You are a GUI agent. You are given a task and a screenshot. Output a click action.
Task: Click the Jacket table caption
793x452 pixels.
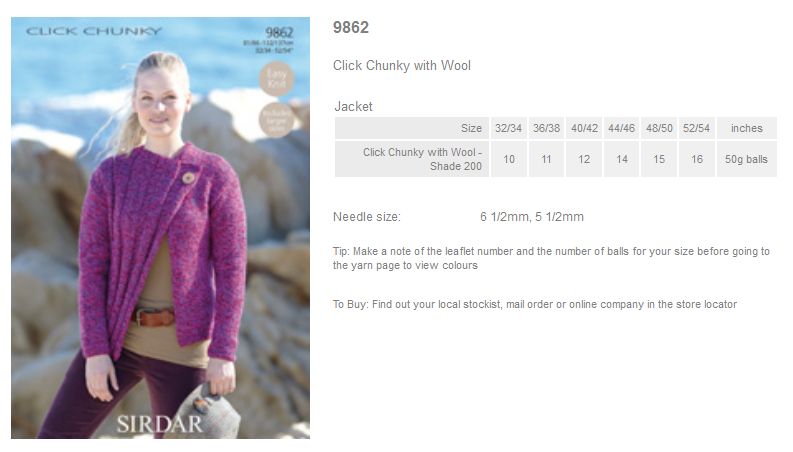(353, 107)
